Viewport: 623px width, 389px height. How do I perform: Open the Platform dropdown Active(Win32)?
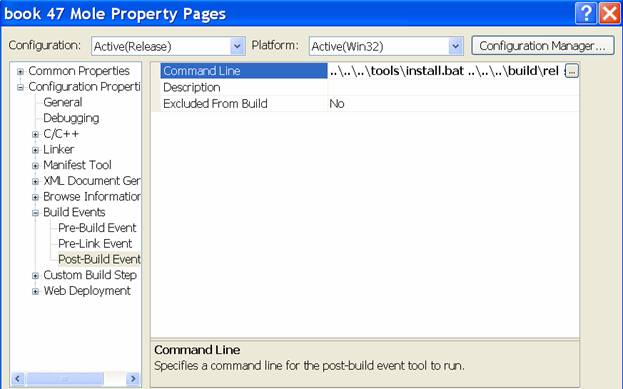pyautogui.click(x=386, y=46)
